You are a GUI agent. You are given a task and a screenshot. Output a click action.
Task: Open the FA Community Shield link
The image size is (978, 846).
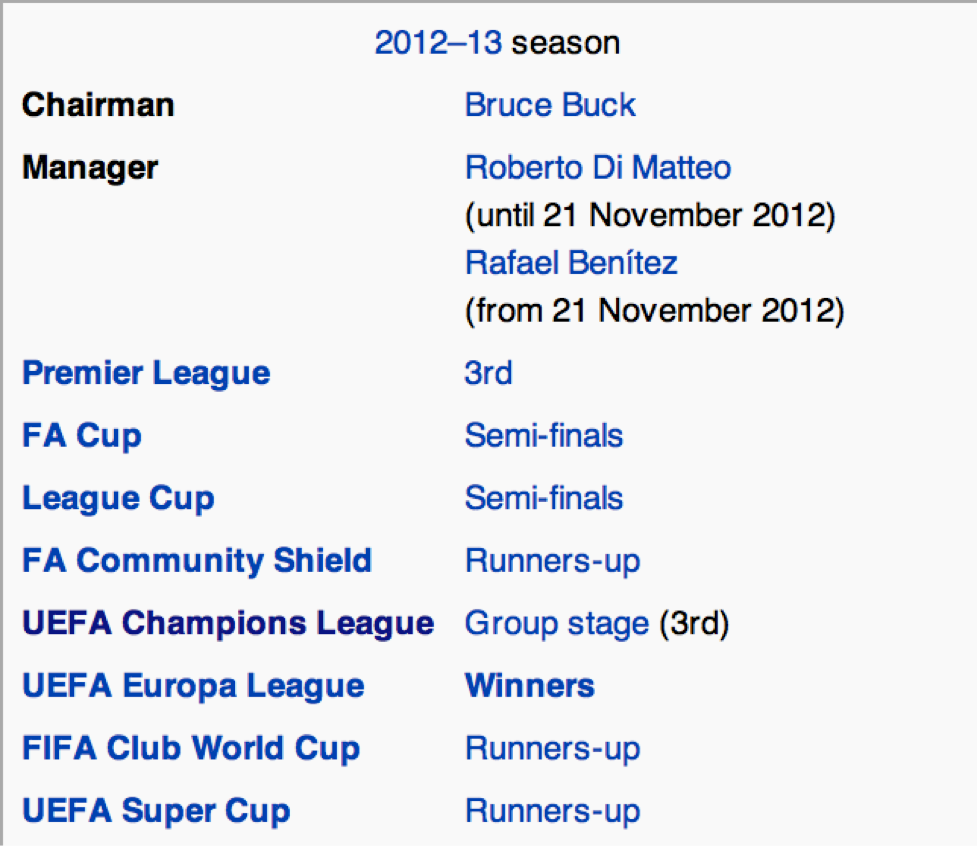click(x=197, y=561)
